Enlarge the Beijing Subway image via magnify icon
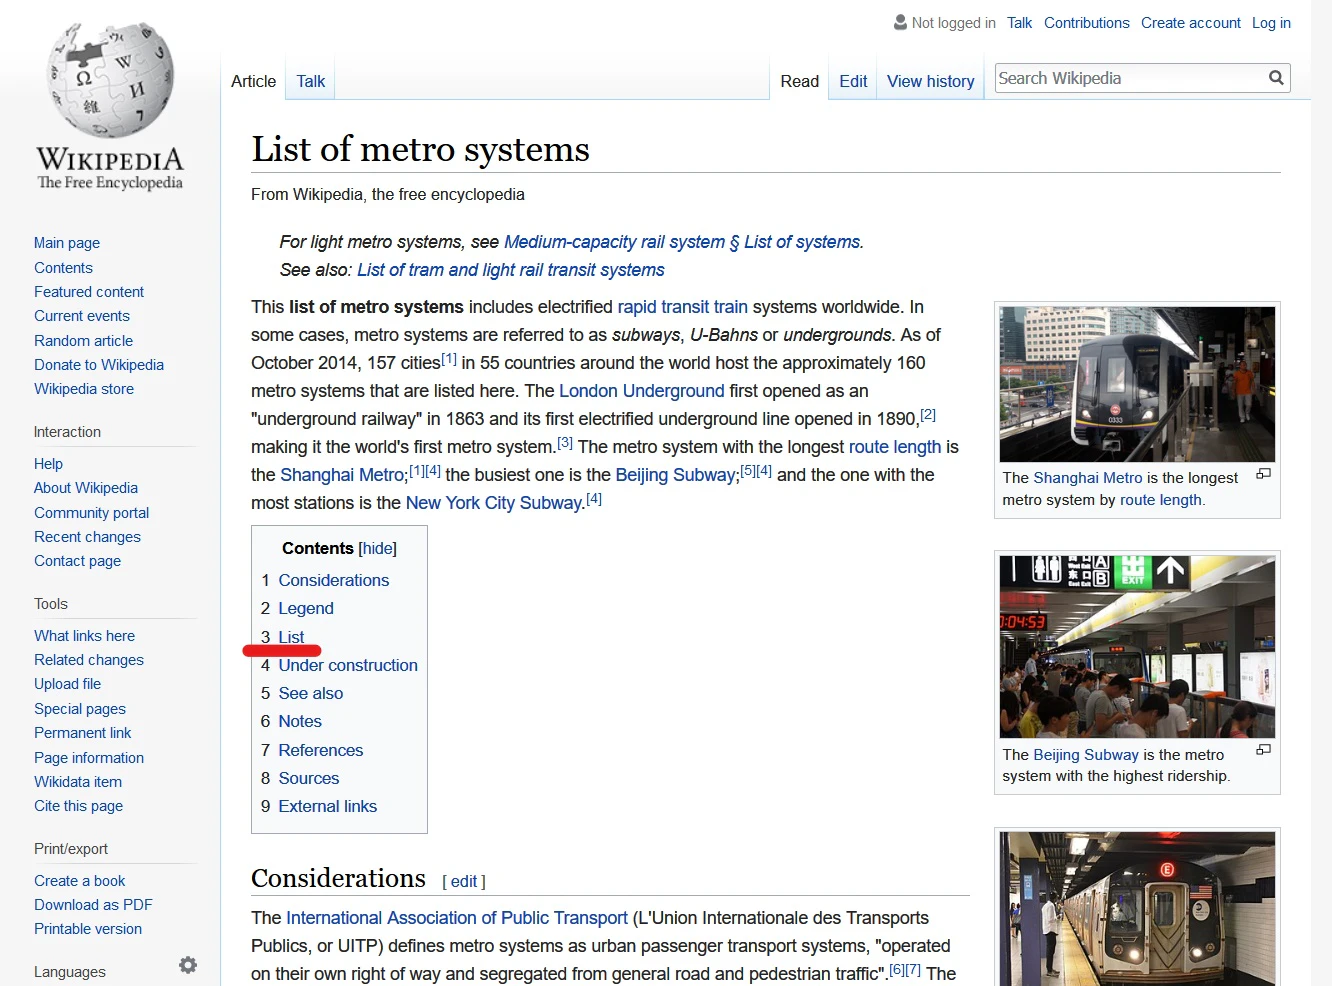 [x=1263, y=749]
